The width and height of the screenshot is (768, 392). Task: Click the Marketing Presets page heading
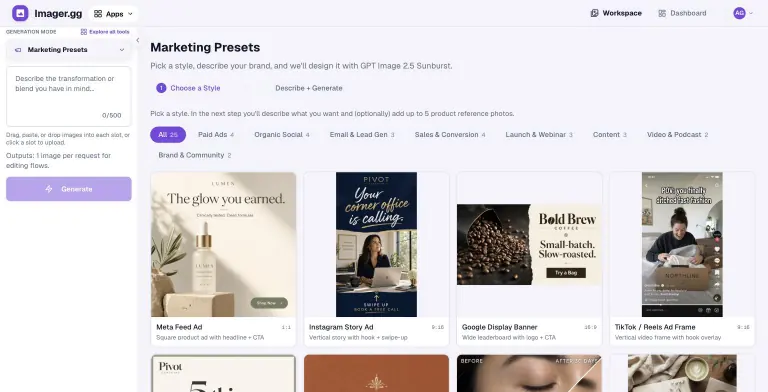point(205,48)
